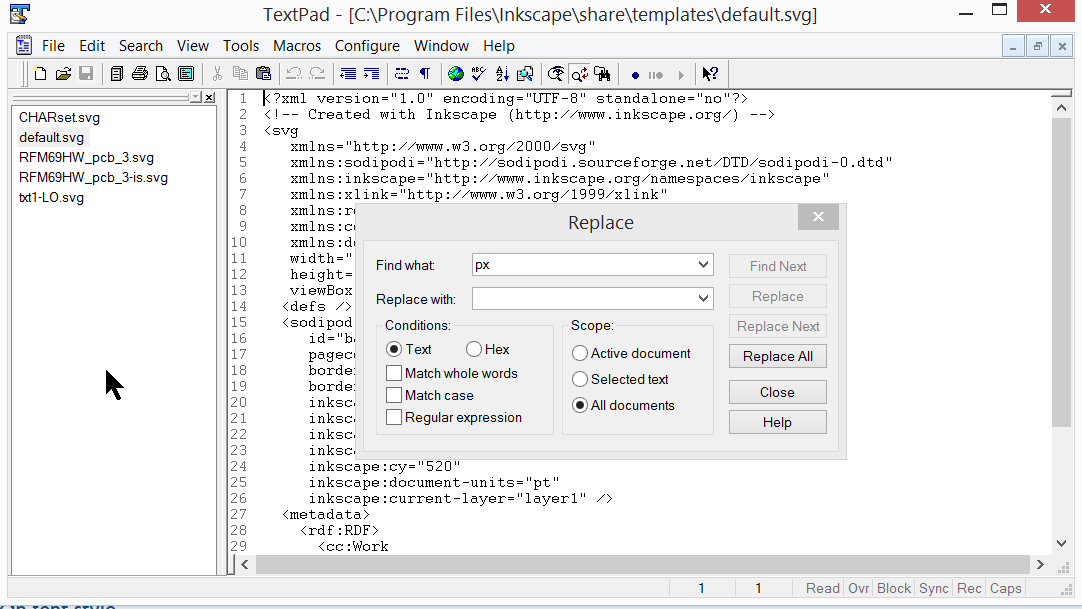Viewport: 1082px width, 609px height.
Task: Click the Close button in Replace dialog
Action: [777, 392]
